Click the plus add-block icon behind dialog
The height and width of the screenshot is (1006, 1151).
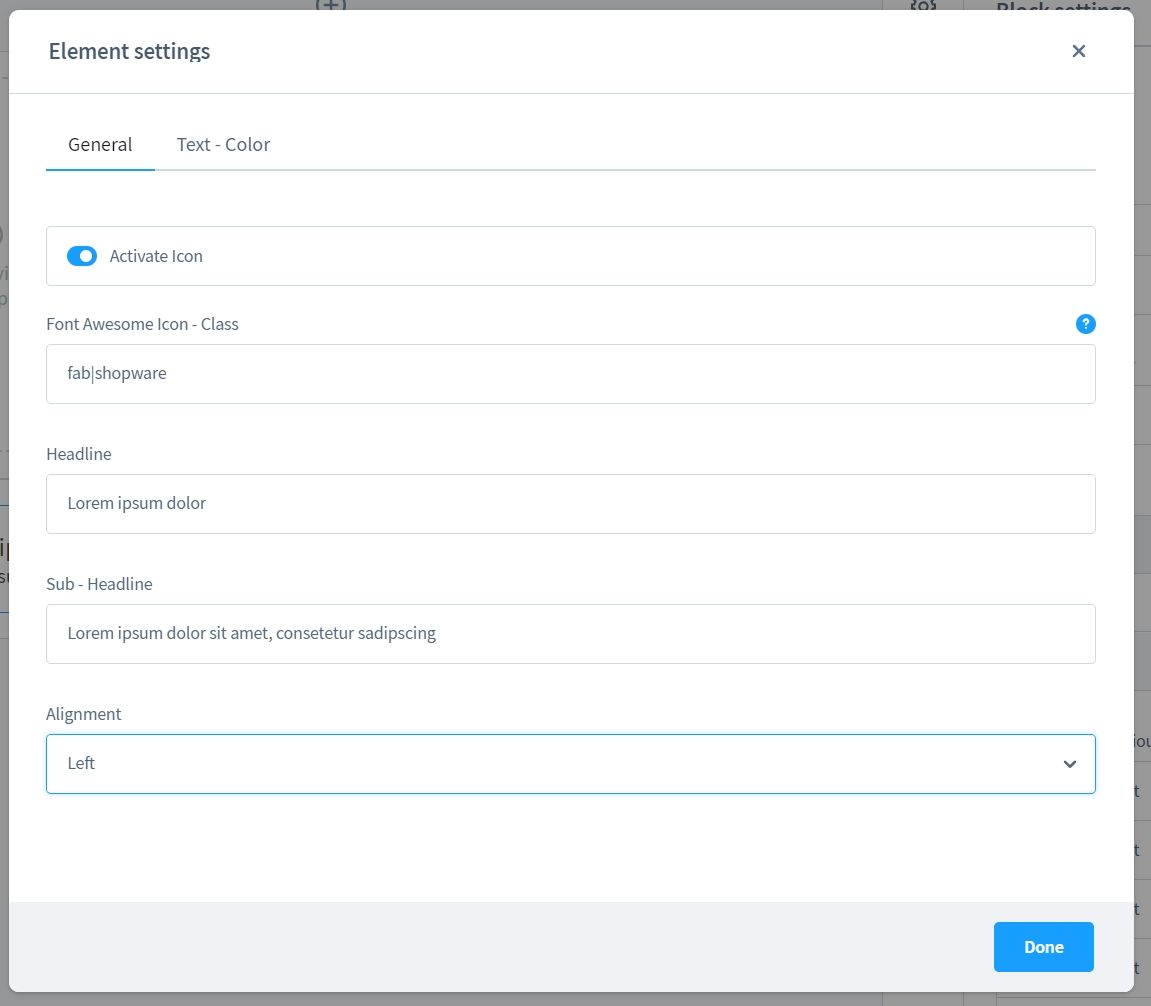click(x=331, y=4)
